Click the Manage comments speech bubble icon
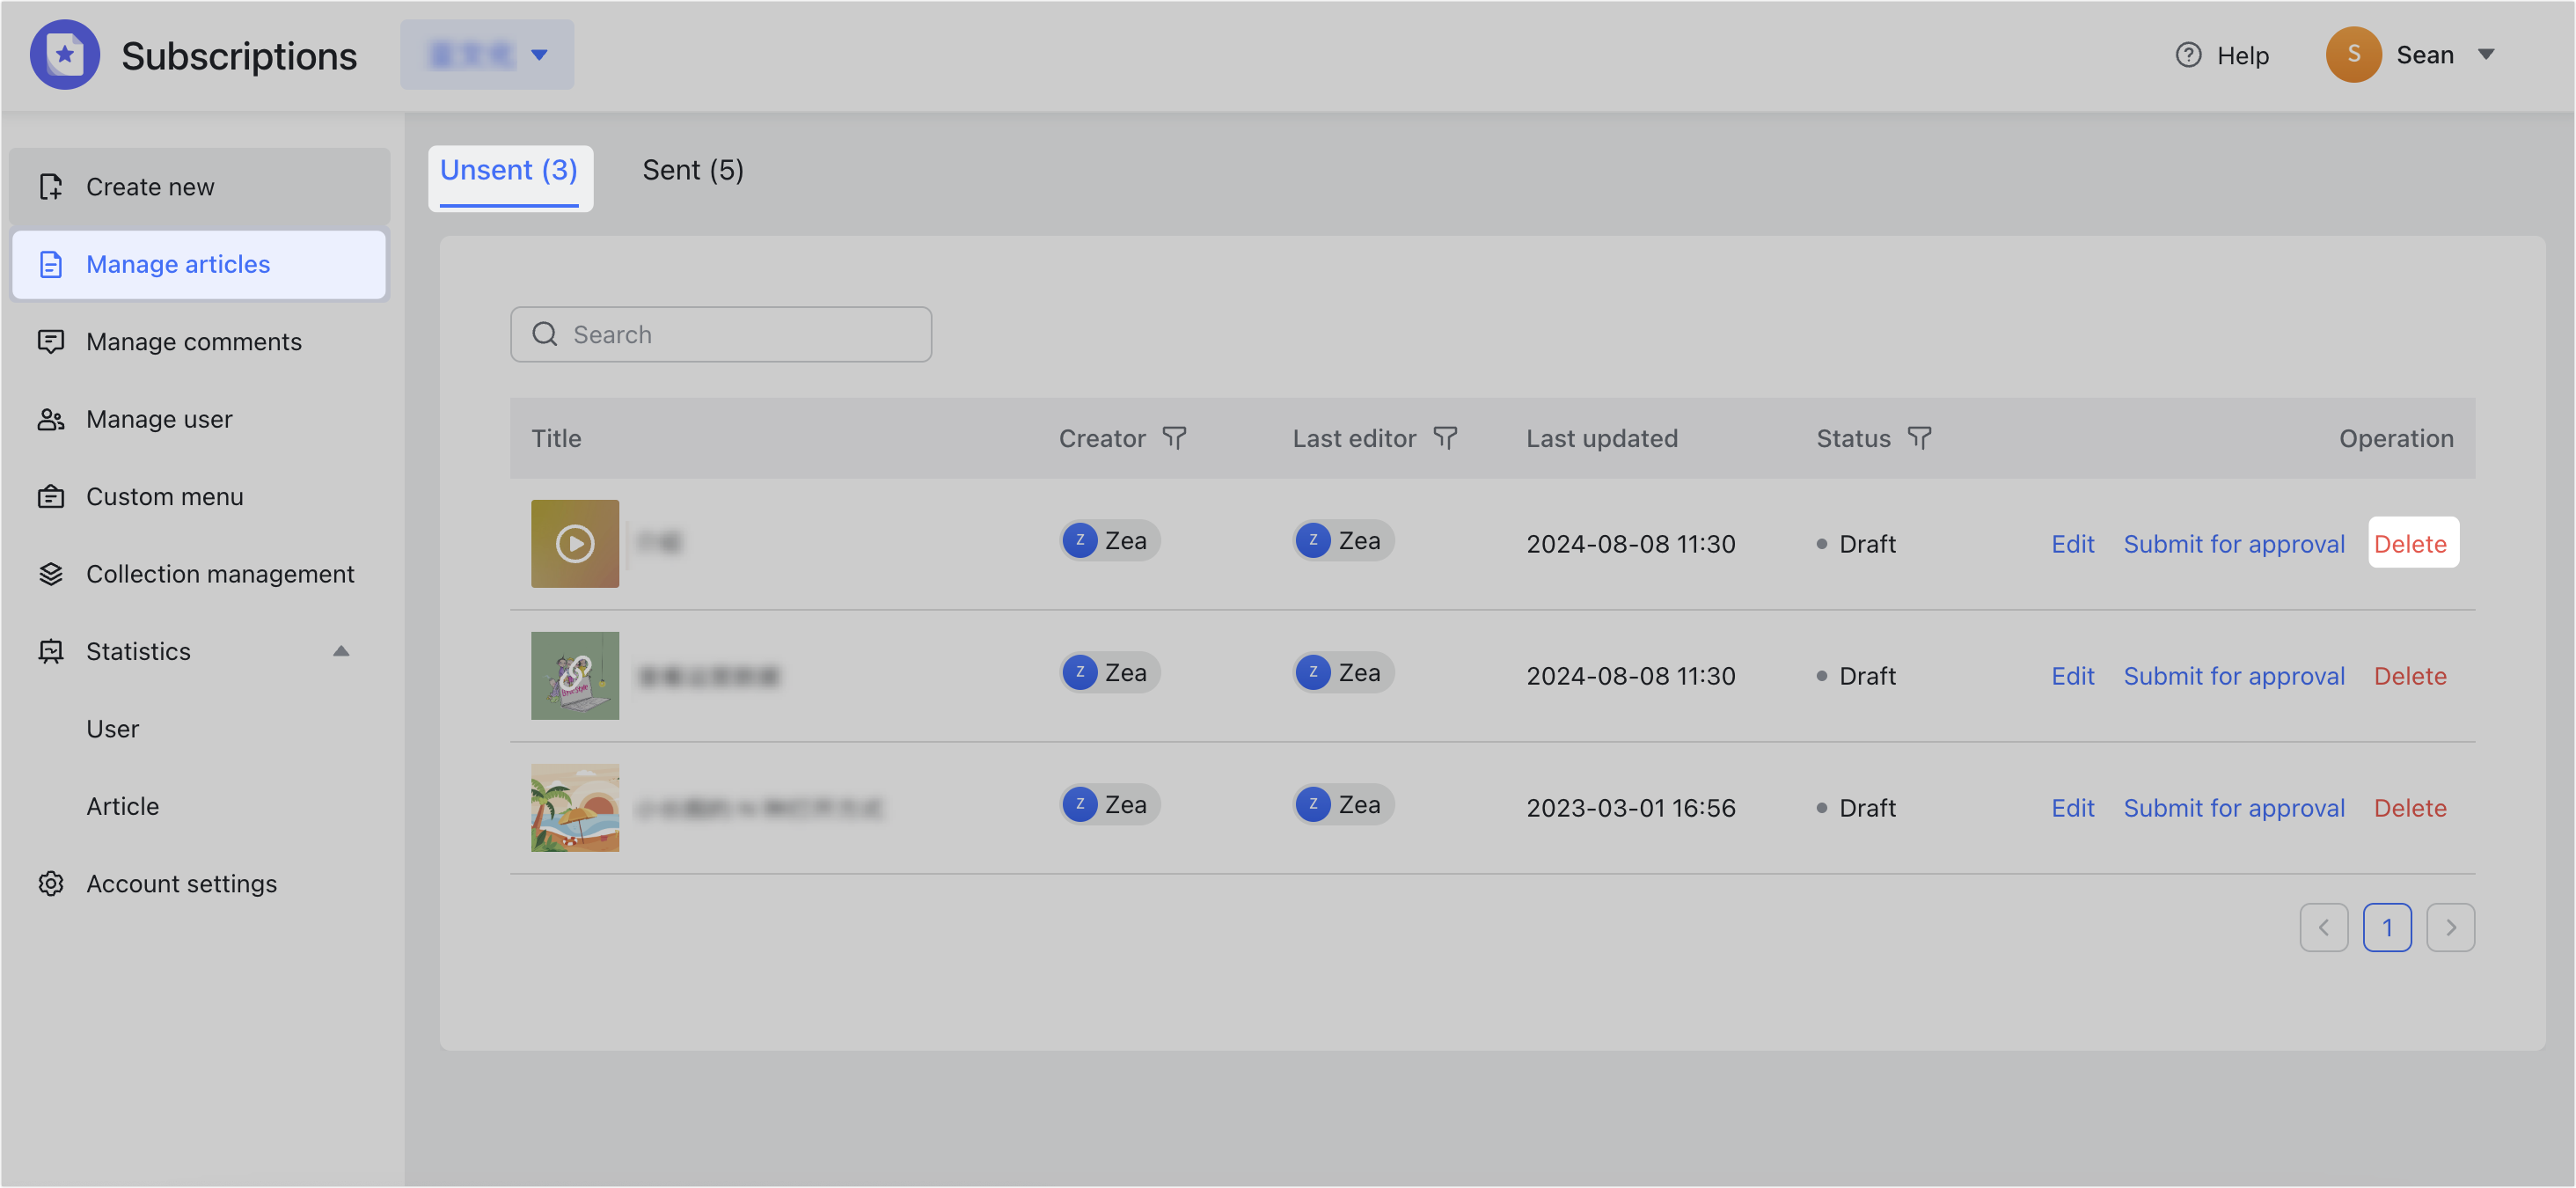Viewport: 2576px width, 1188px height. (x=51, y=341)
